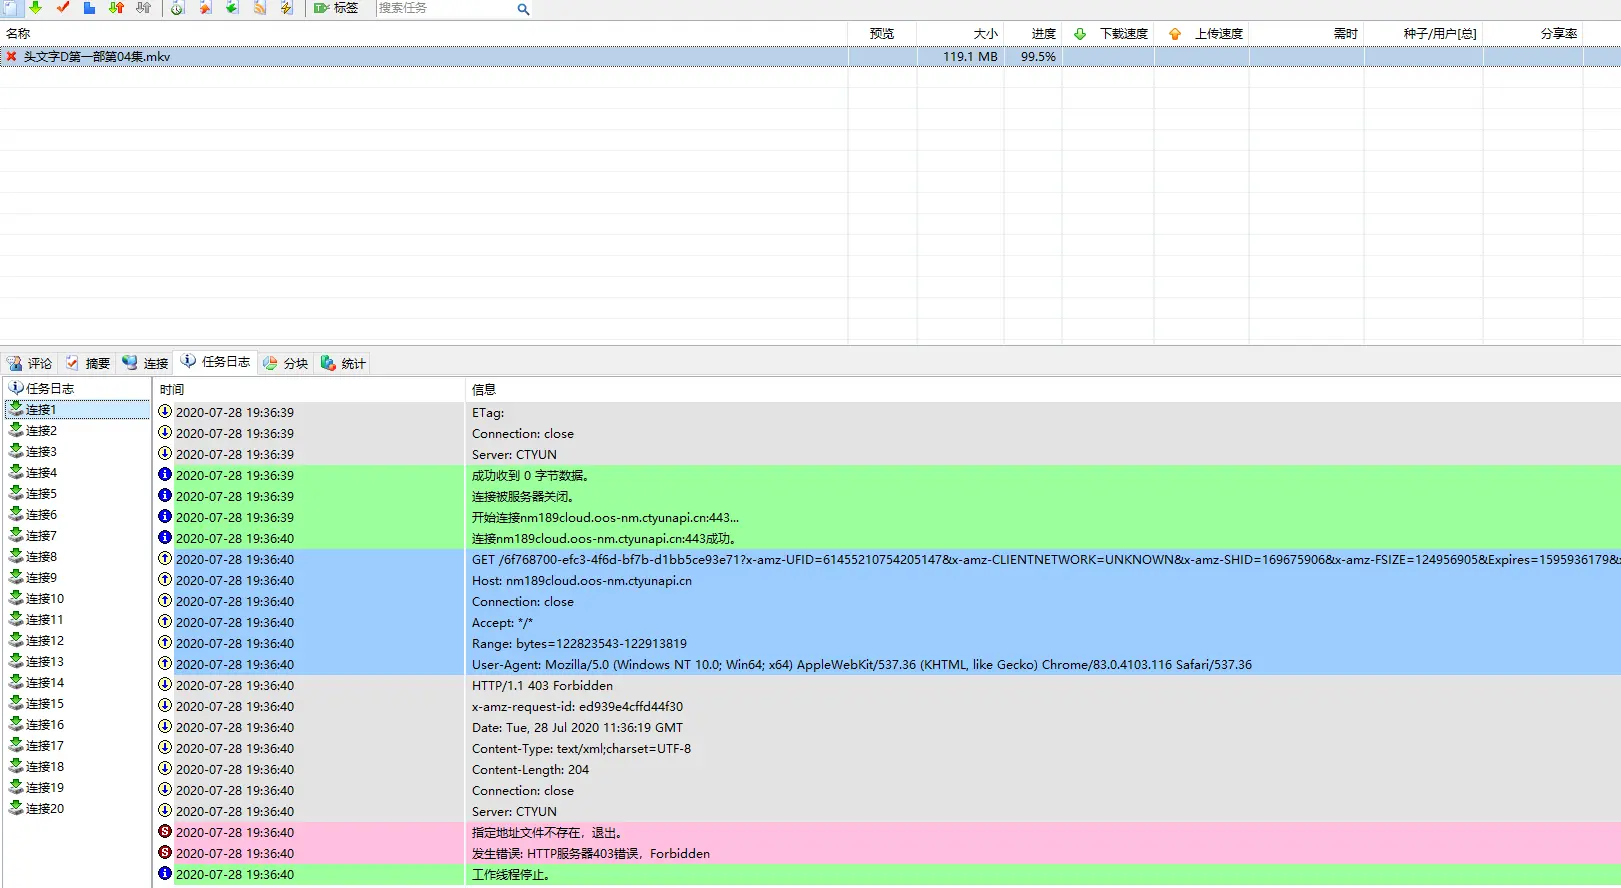The image size is (1621, 888).
Task: Click the lightning bolt document toolbar icon
Action: point(286,7)
